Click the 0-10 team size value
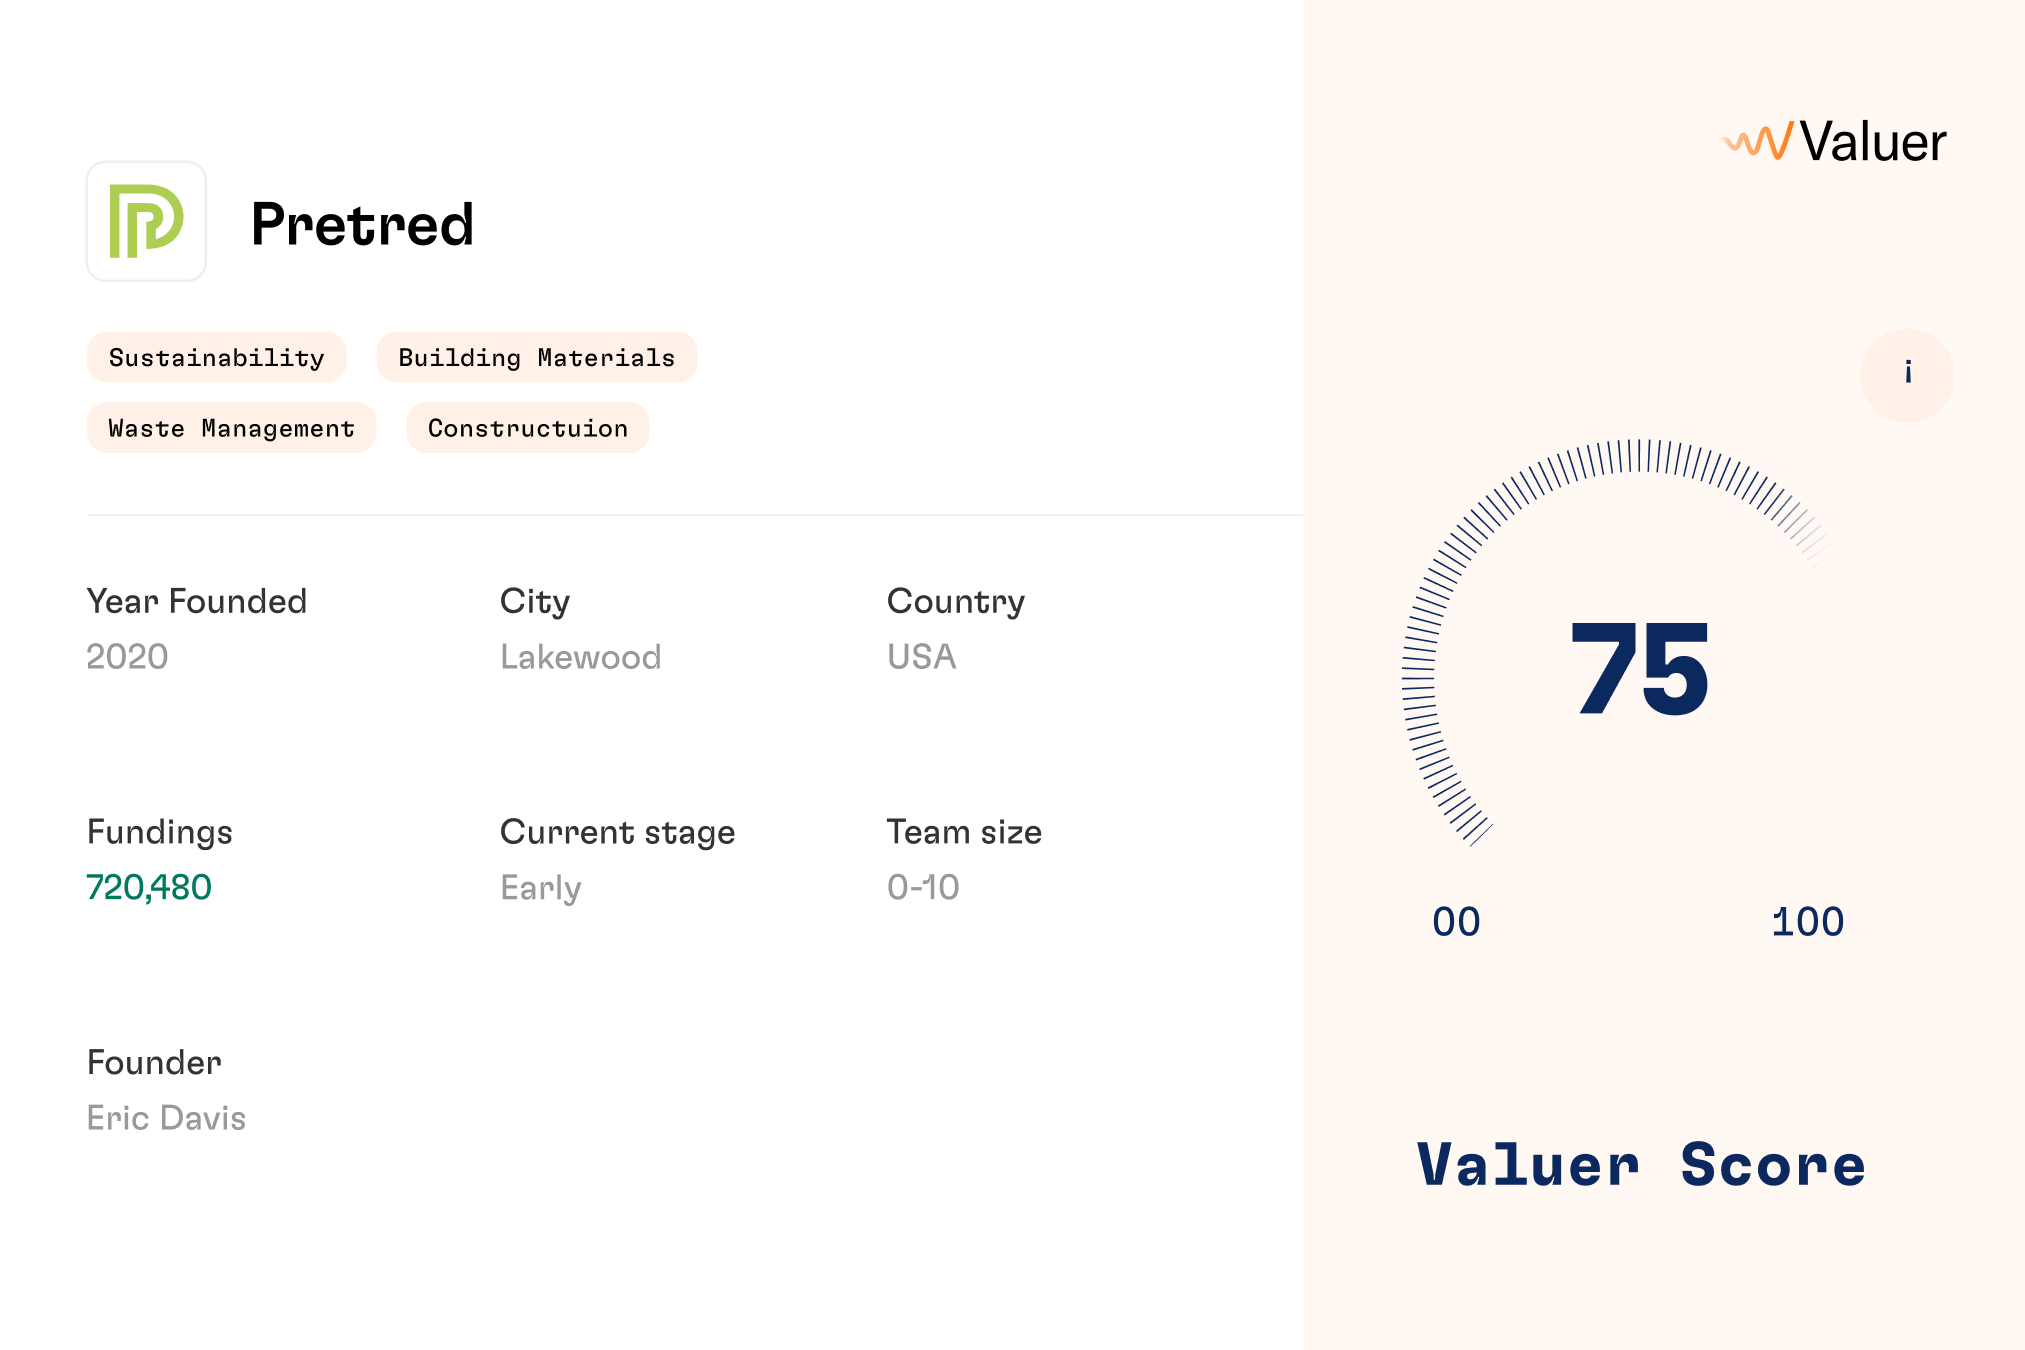The width and height of the screenshot is (2025, 1350). pos(923,887)
